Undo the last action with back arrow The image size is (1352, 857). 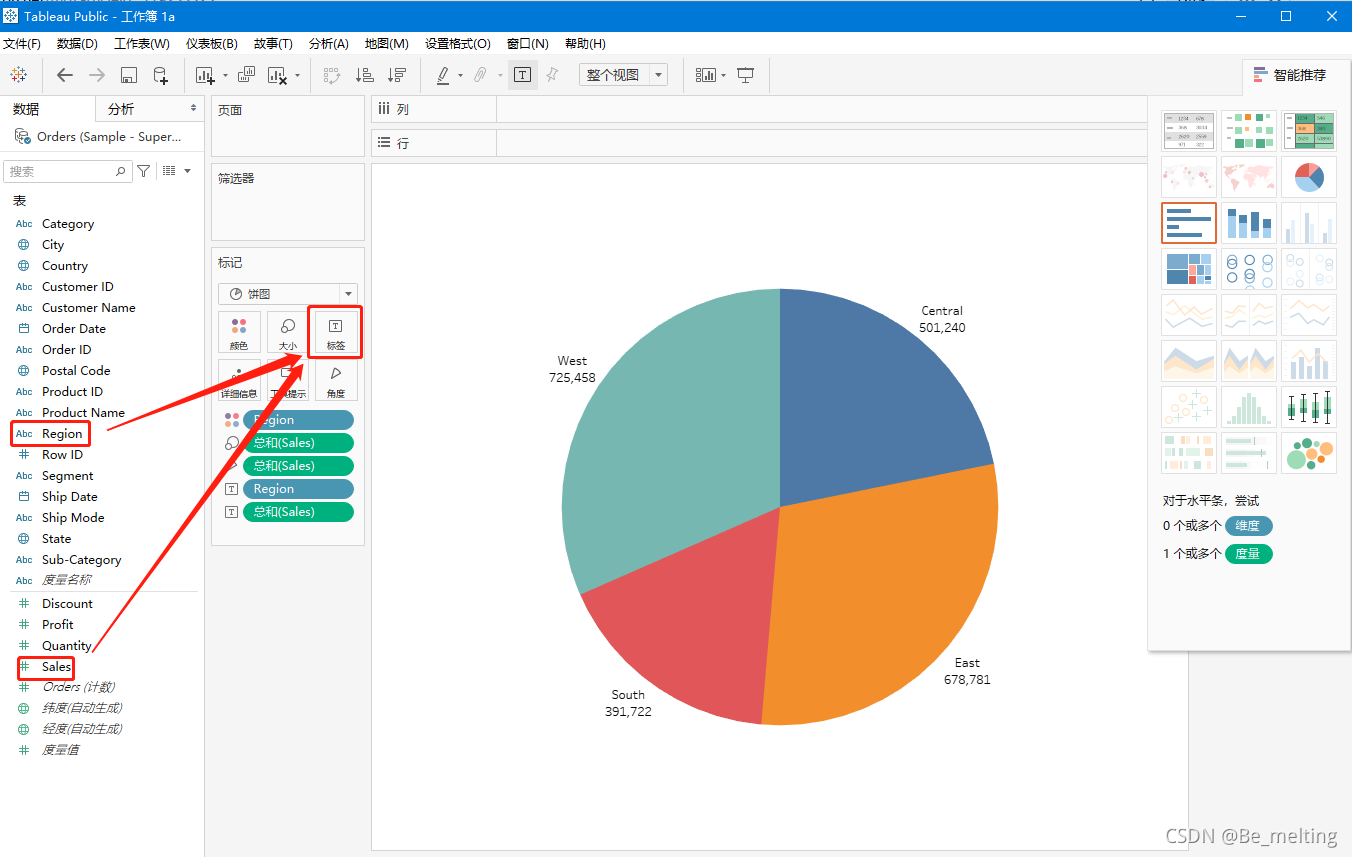pos(65,75)
